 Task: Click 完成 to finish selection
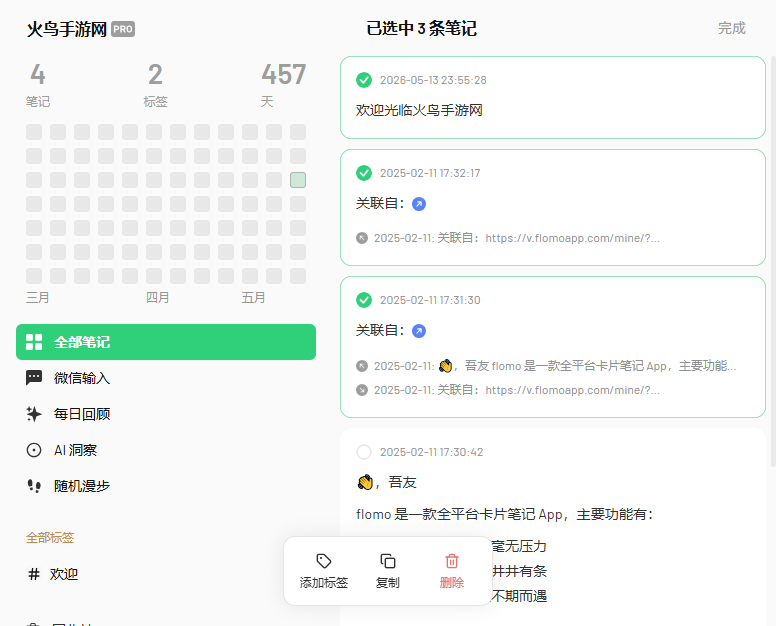click(x=731, y=28)
